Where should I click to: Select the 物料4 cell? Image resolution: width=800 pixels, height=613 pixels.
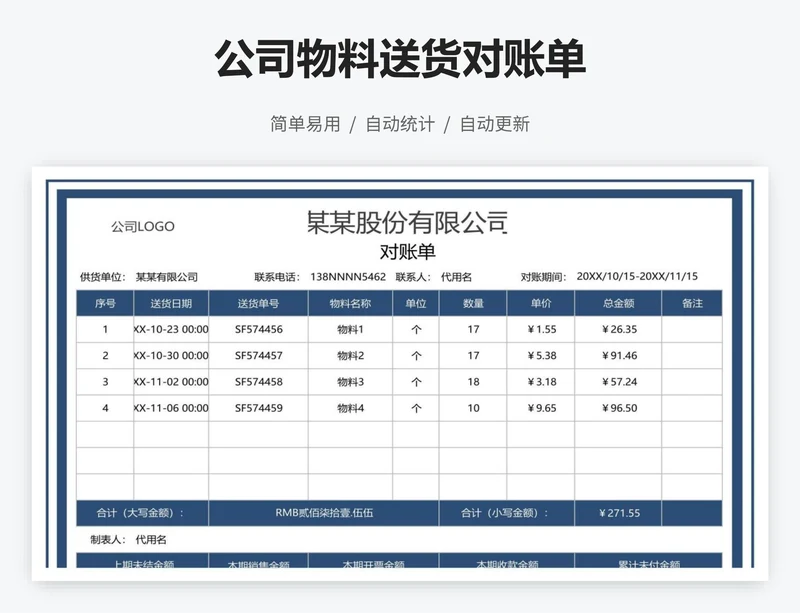click(x=351, y=408)
